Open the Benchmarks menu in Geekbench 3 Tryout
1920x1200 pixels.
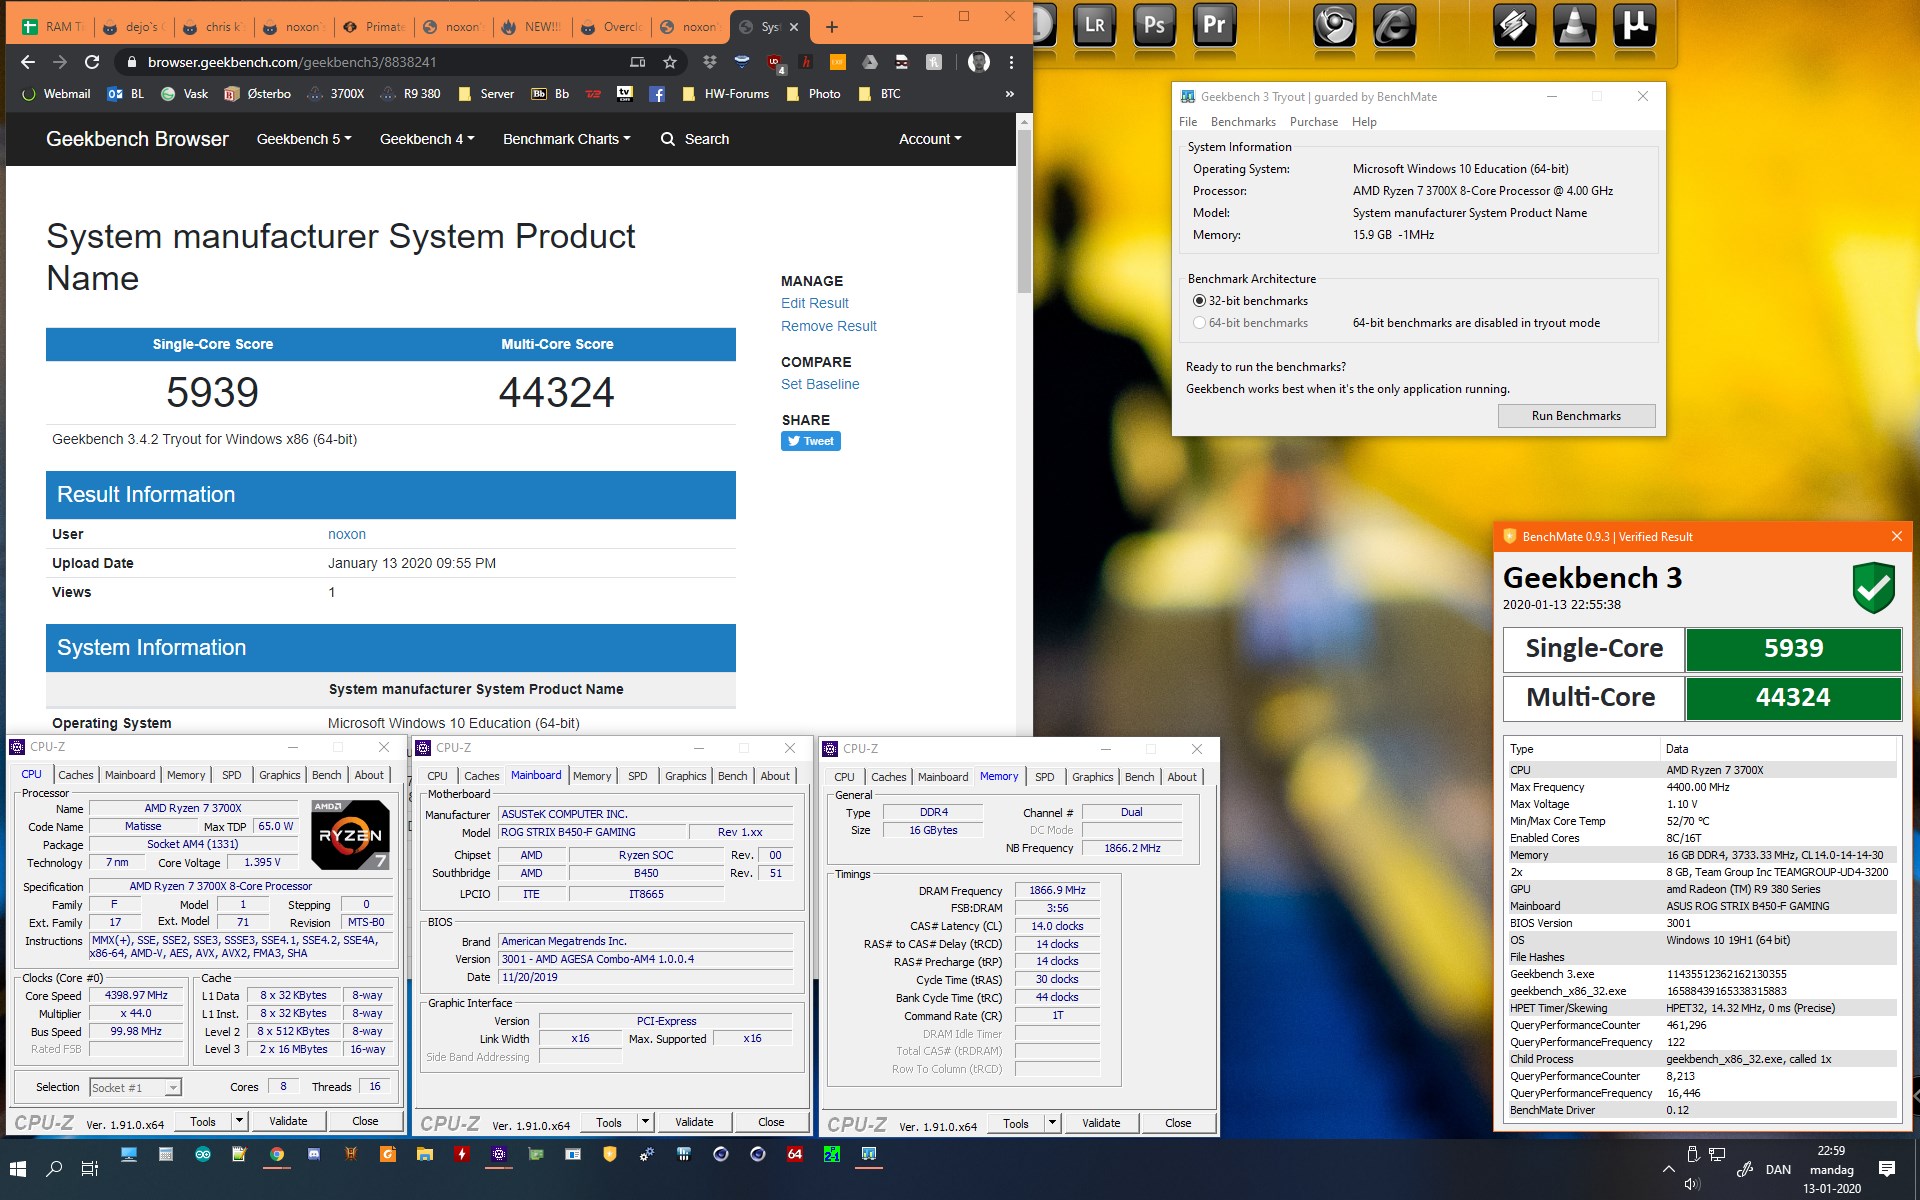click(1243, 122)
